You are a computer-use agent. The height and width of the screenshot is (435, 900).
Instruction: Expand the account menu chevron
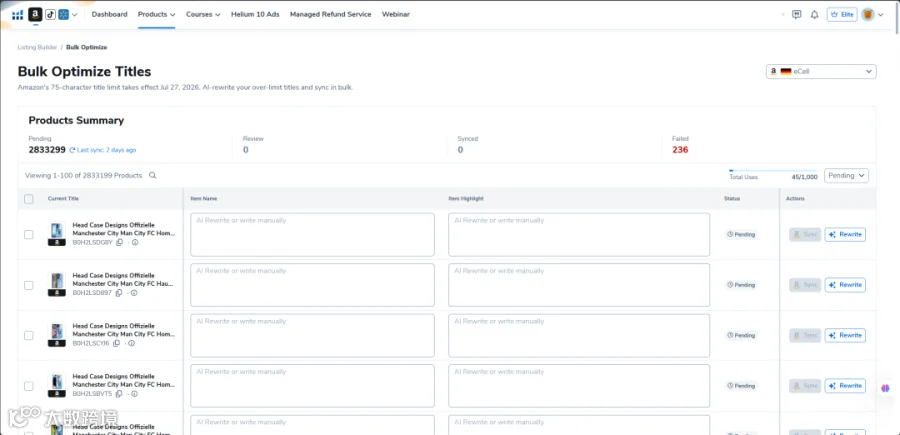point(880,15)
